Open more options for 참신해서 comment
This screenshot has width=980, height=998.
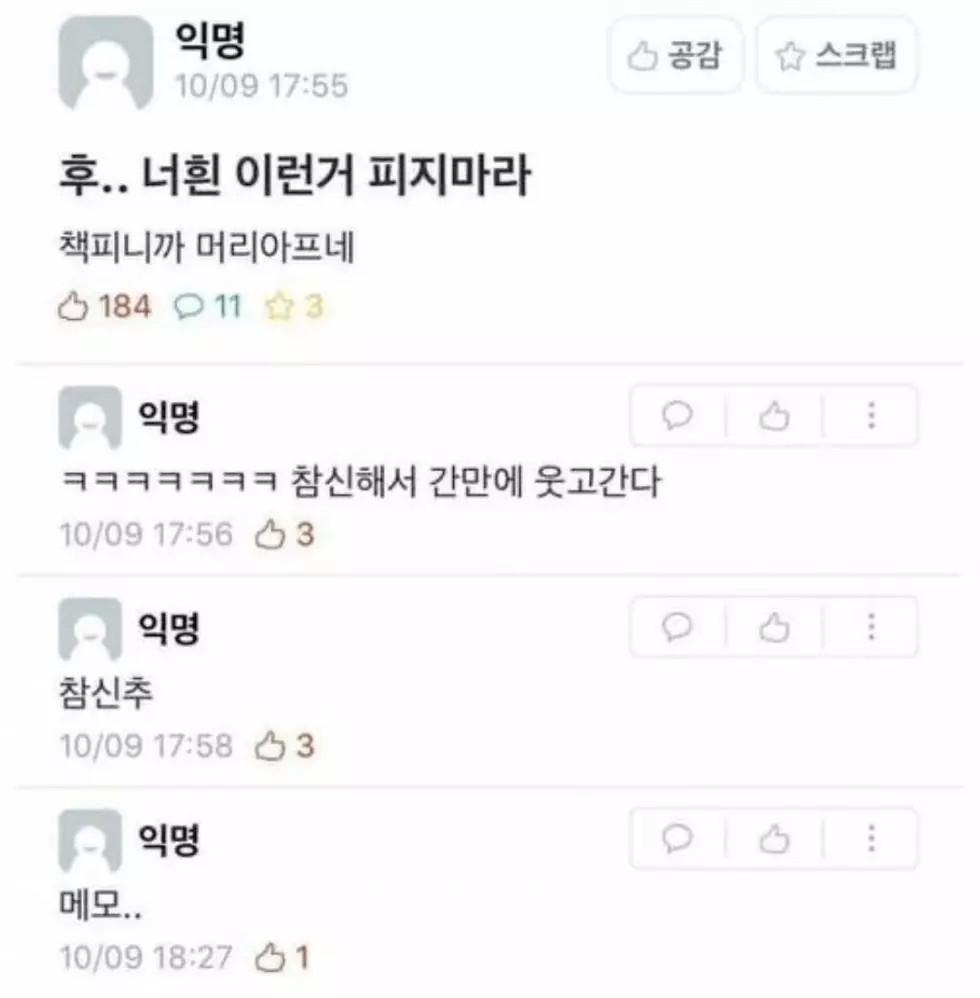871,416
